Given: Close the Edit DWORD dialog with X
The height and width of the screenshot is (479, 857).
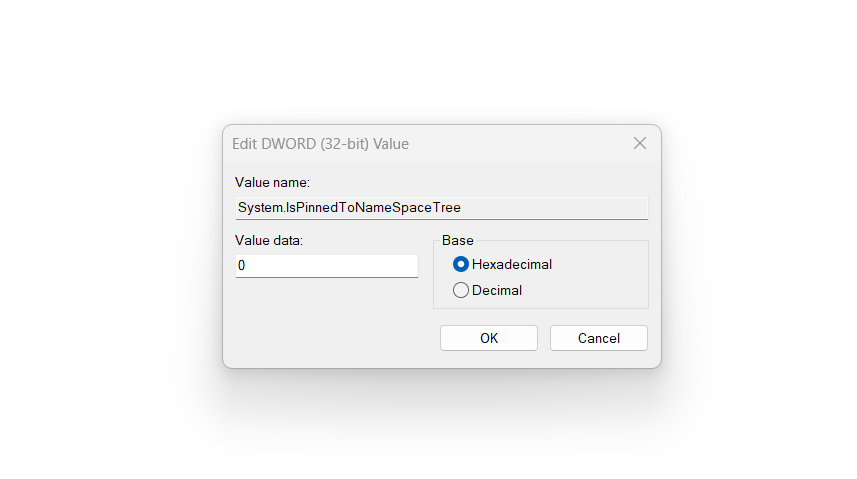Looking at the screenshot, I should 640,144.
